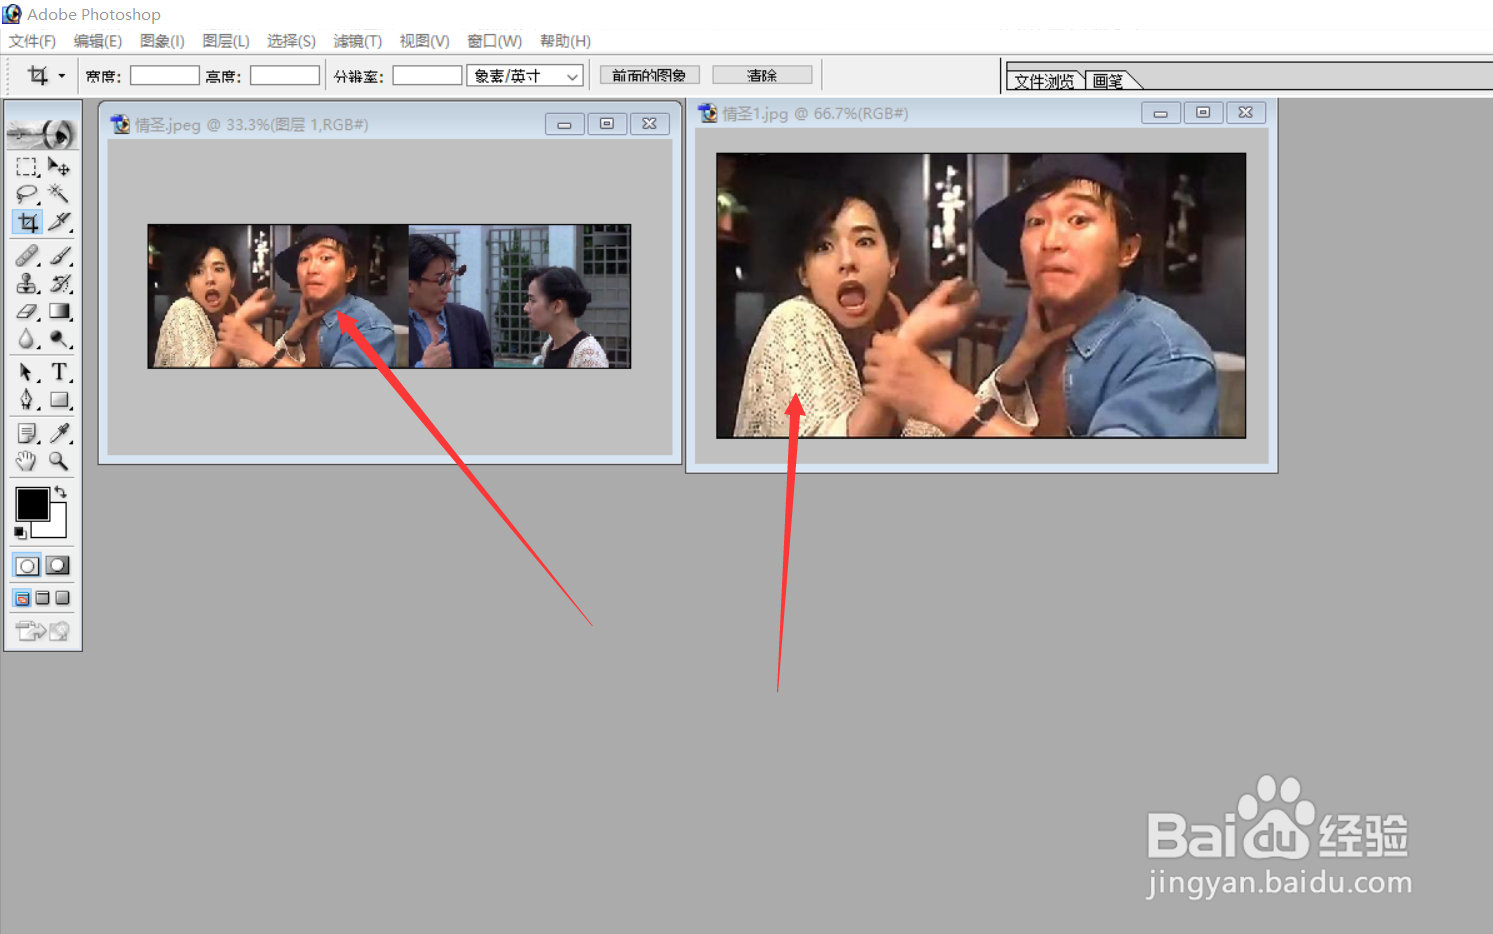Open the 象素/英寸 resolution units dropdown

525,76
